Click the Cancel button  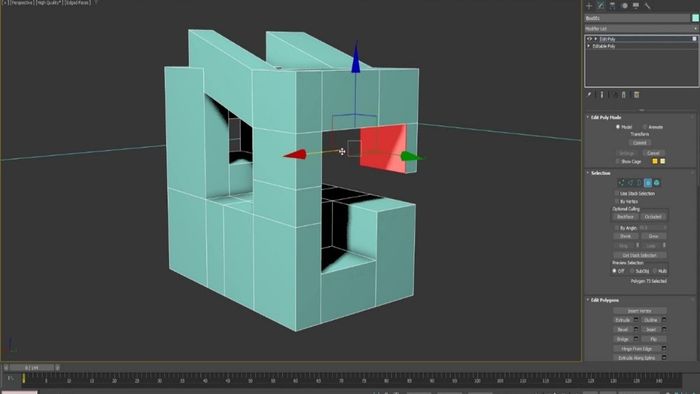(653, 153)
